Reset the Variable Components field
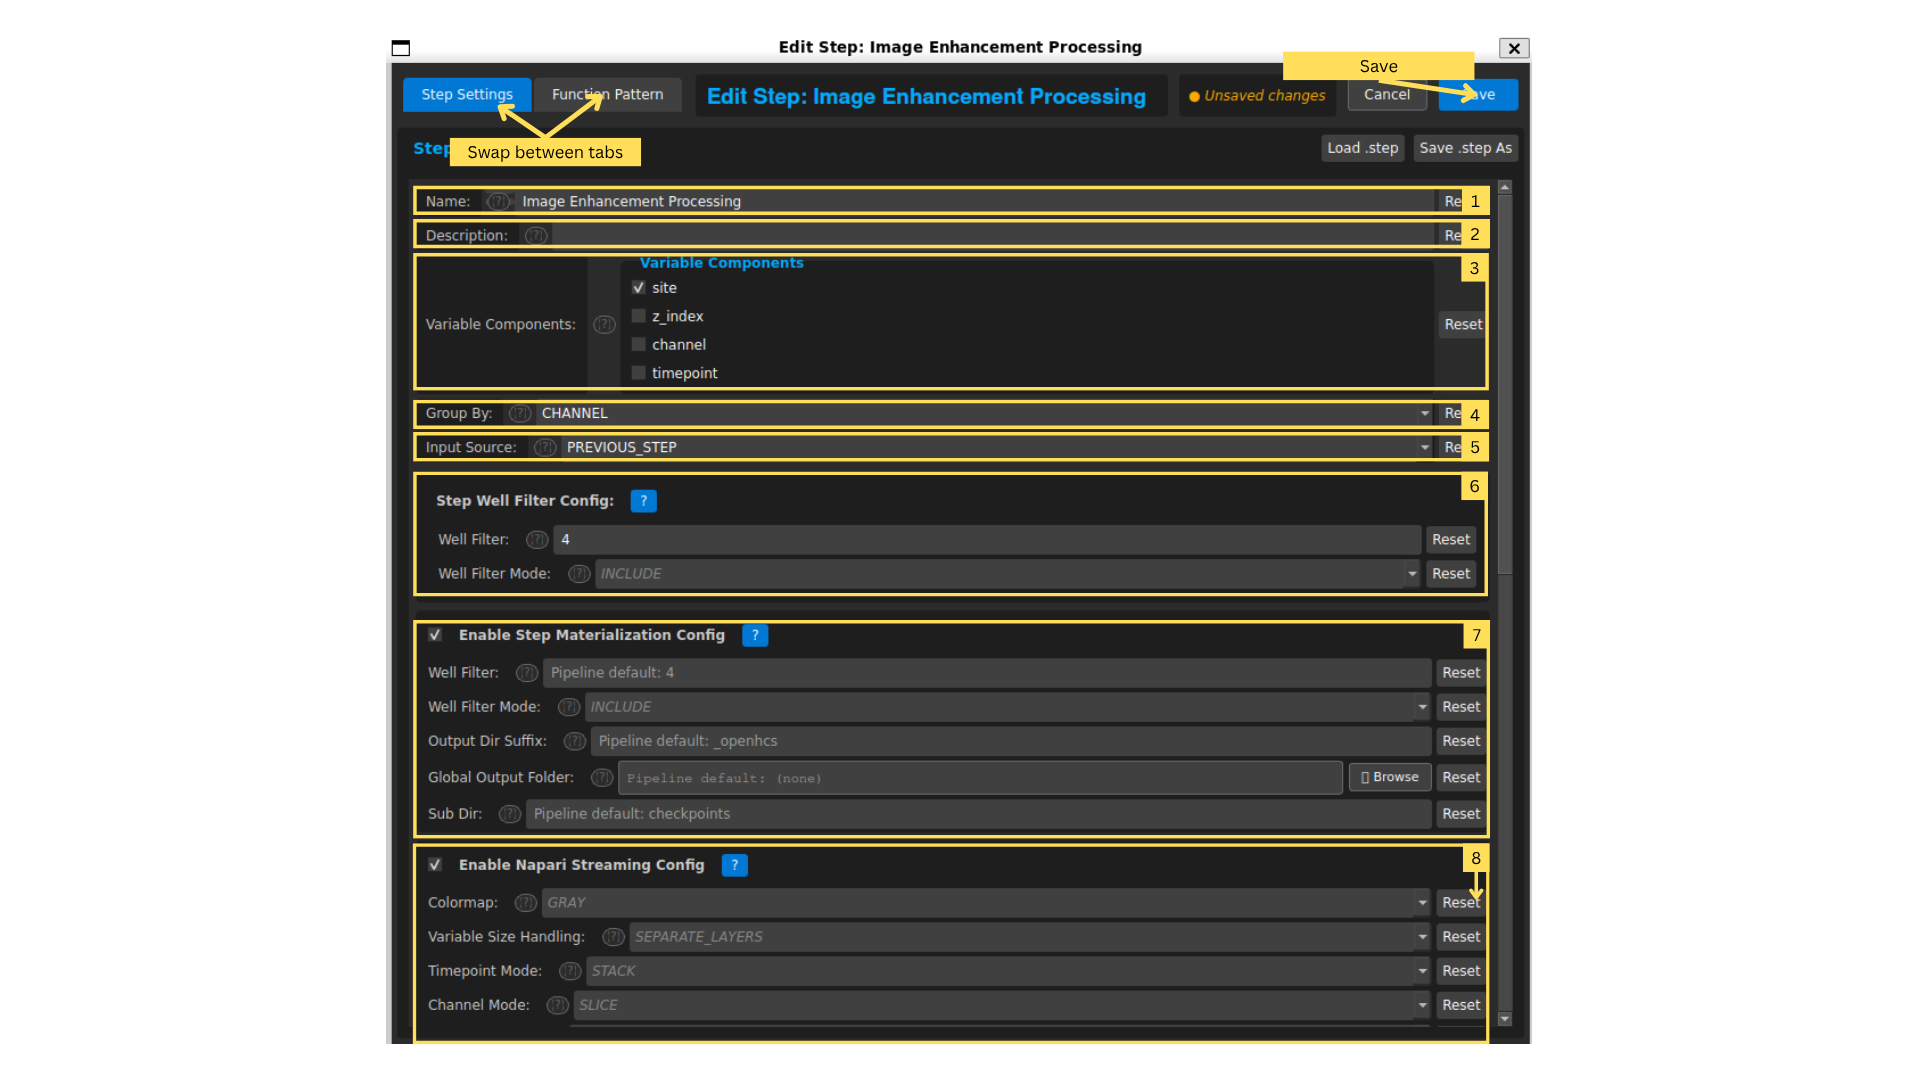 1463,324
